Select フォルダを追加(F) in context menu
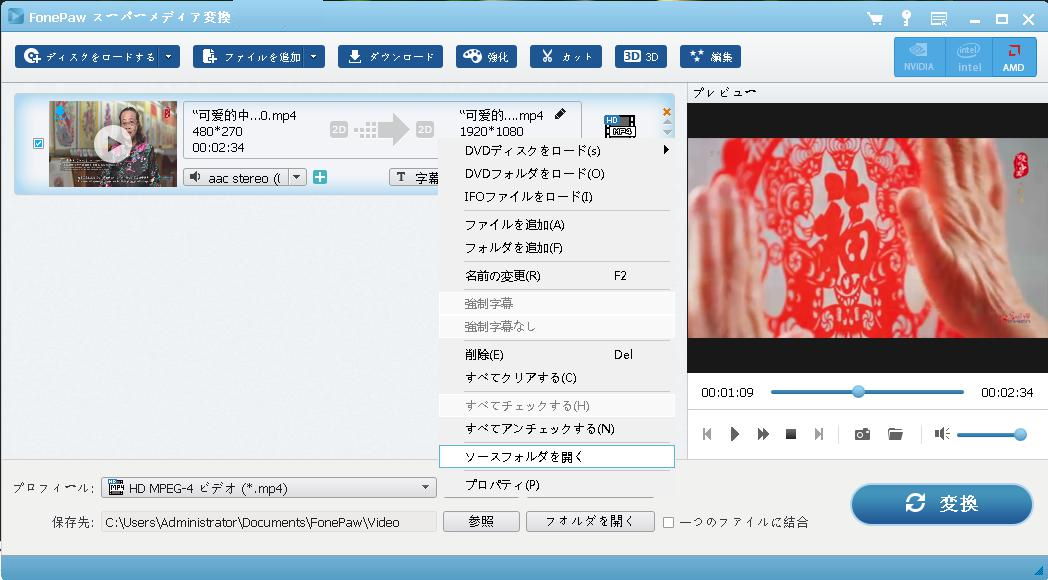Viewport: 1048px width, 580px height. [556, 248]
